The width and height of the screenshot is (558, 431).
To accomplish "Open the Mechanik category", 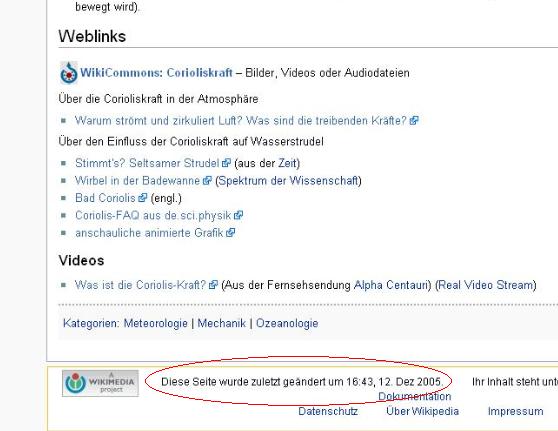I will pyautogui.click(x=221, y=323).
